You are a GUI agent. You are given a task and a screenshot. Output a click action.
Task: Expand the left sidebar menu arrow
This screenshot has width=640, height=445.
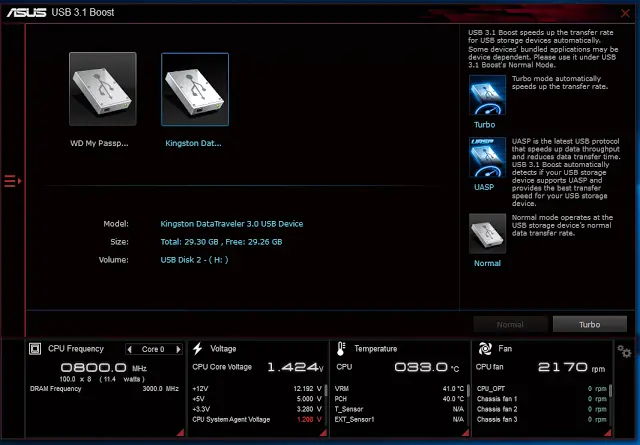coord(13,181)
